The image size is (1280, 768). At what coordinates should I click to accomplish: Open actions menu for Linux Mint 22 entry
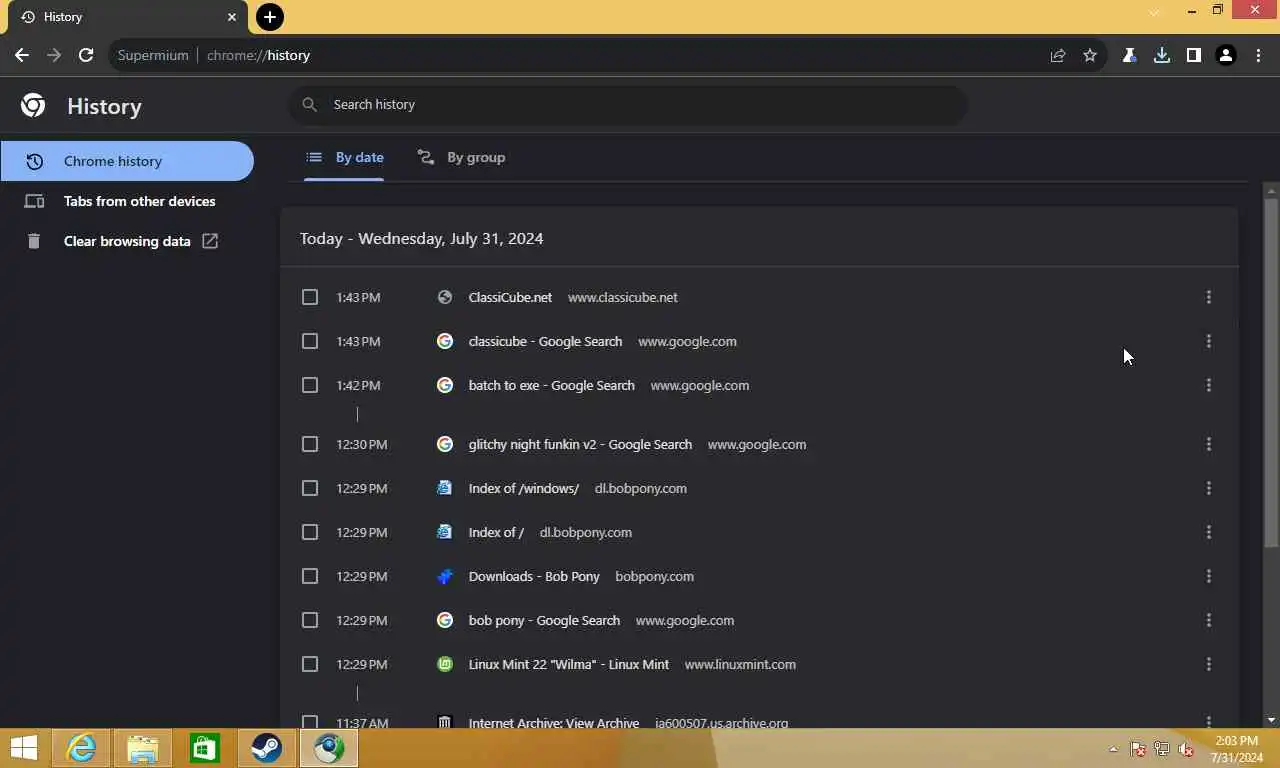click(x=1208, y=664)
